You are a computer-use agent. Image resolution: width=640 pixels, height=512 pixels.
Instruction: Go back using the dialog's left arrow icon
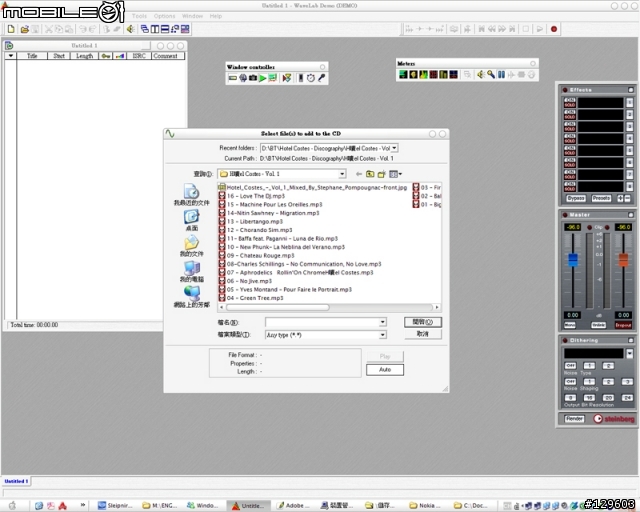(x=359, y=174)
